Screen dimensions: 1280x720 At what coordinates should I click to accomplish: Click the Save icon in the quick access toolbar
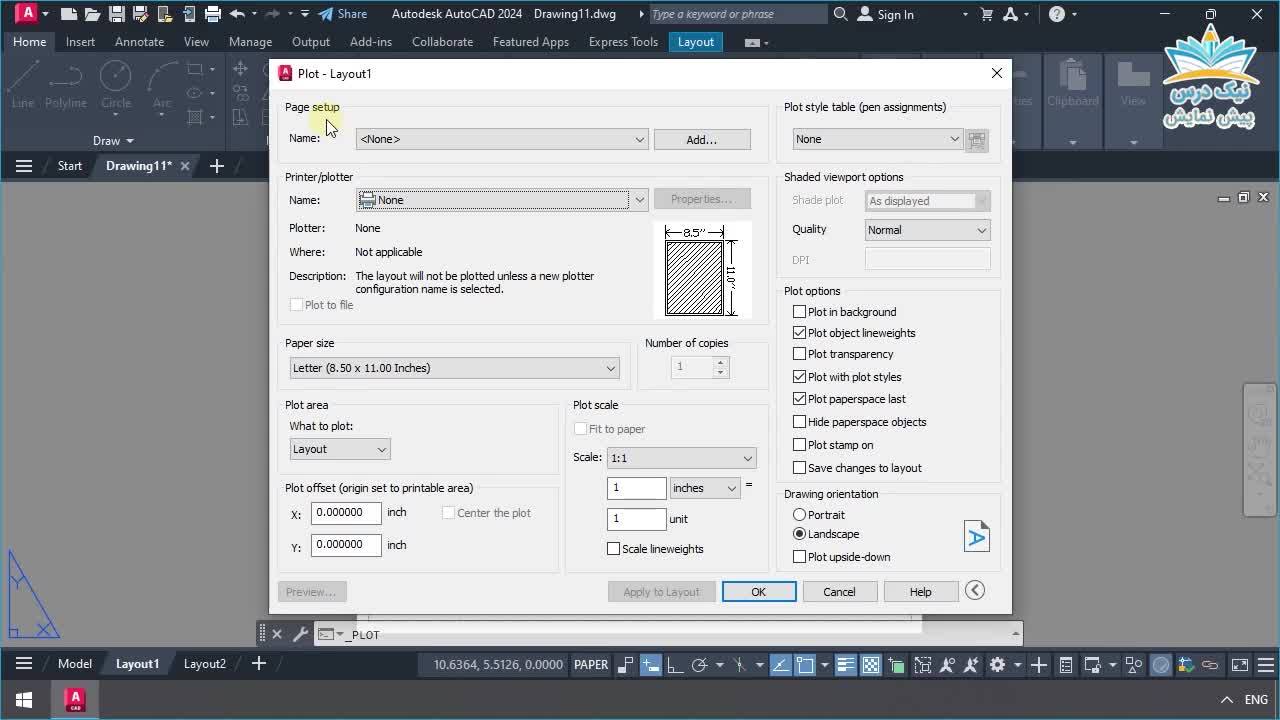[x=116, y=14]
